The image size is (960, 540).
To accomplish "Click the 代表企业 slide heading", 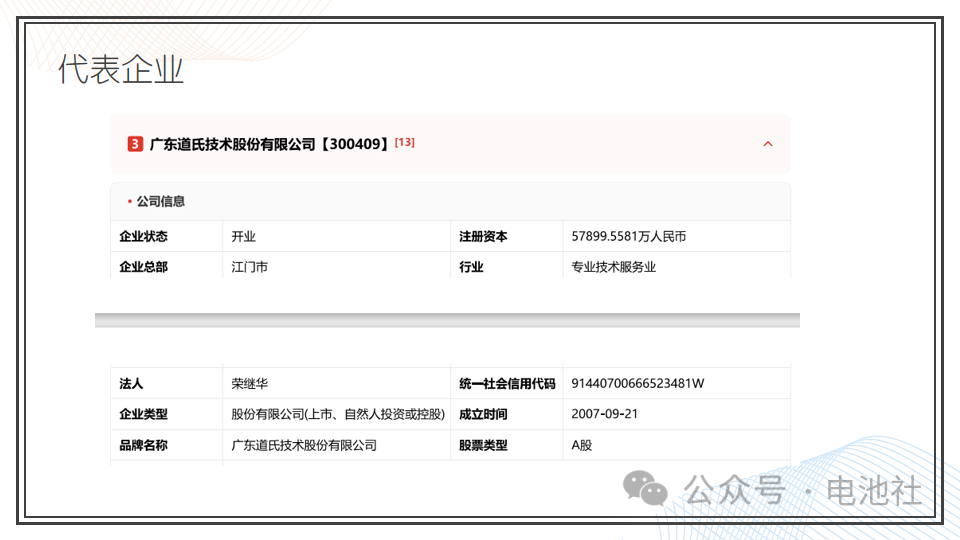I will pyautogui.click(x=121, y=69).
